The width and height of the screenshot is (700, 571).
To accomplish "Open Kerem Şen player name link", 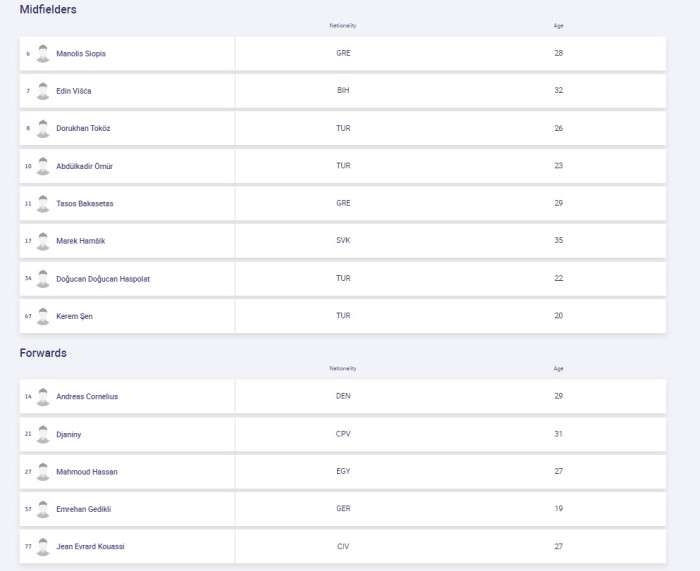I will pyautogui.click(x=75, y=317).
